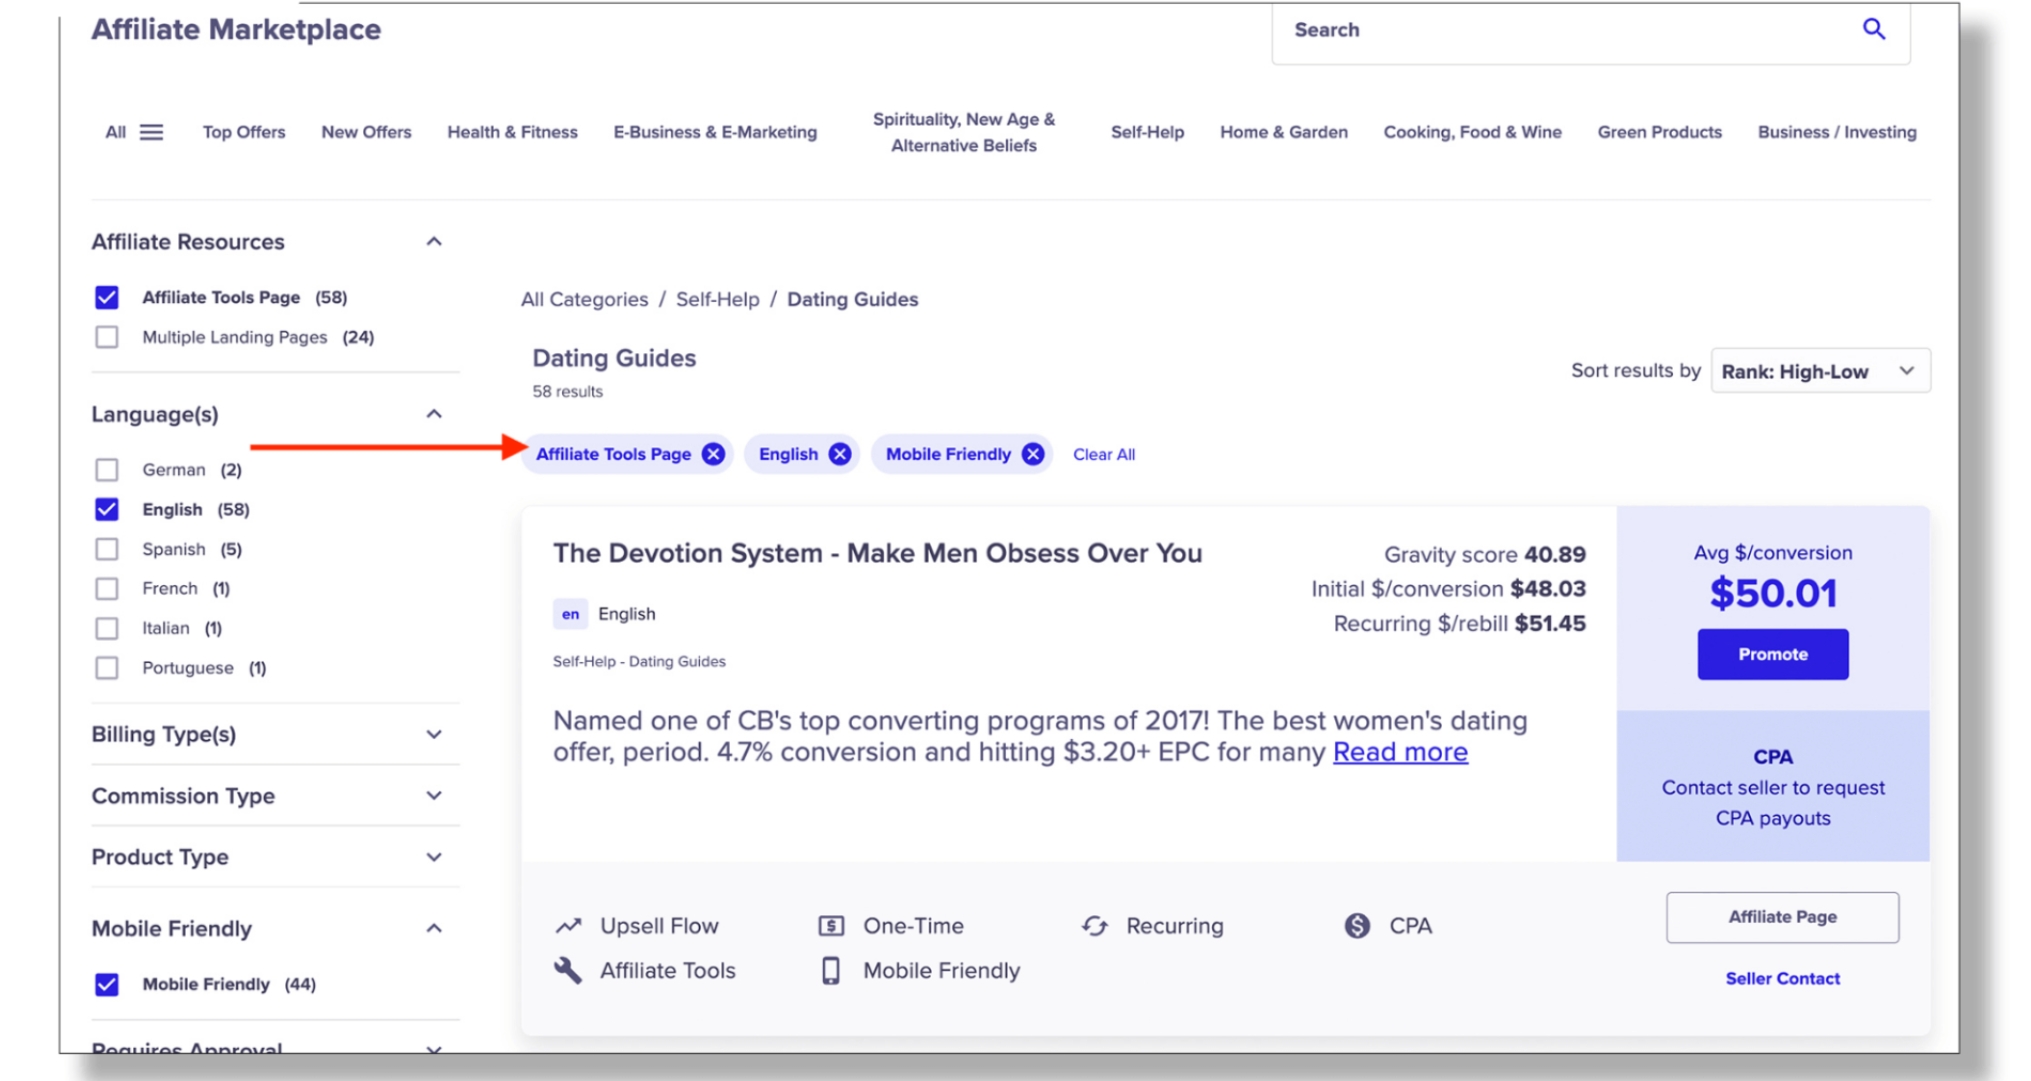
Task: Open the Health & Fitness category
Action: pyautogui.click(x=512, y=132)
